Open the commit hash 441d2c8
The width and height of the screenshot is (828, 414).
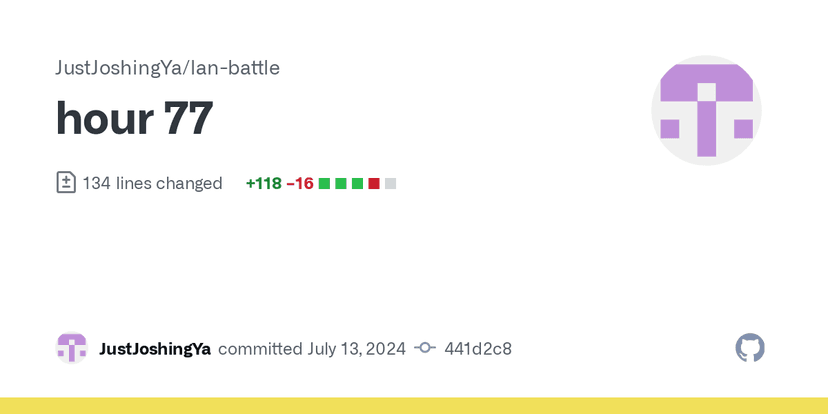[478, 349]
